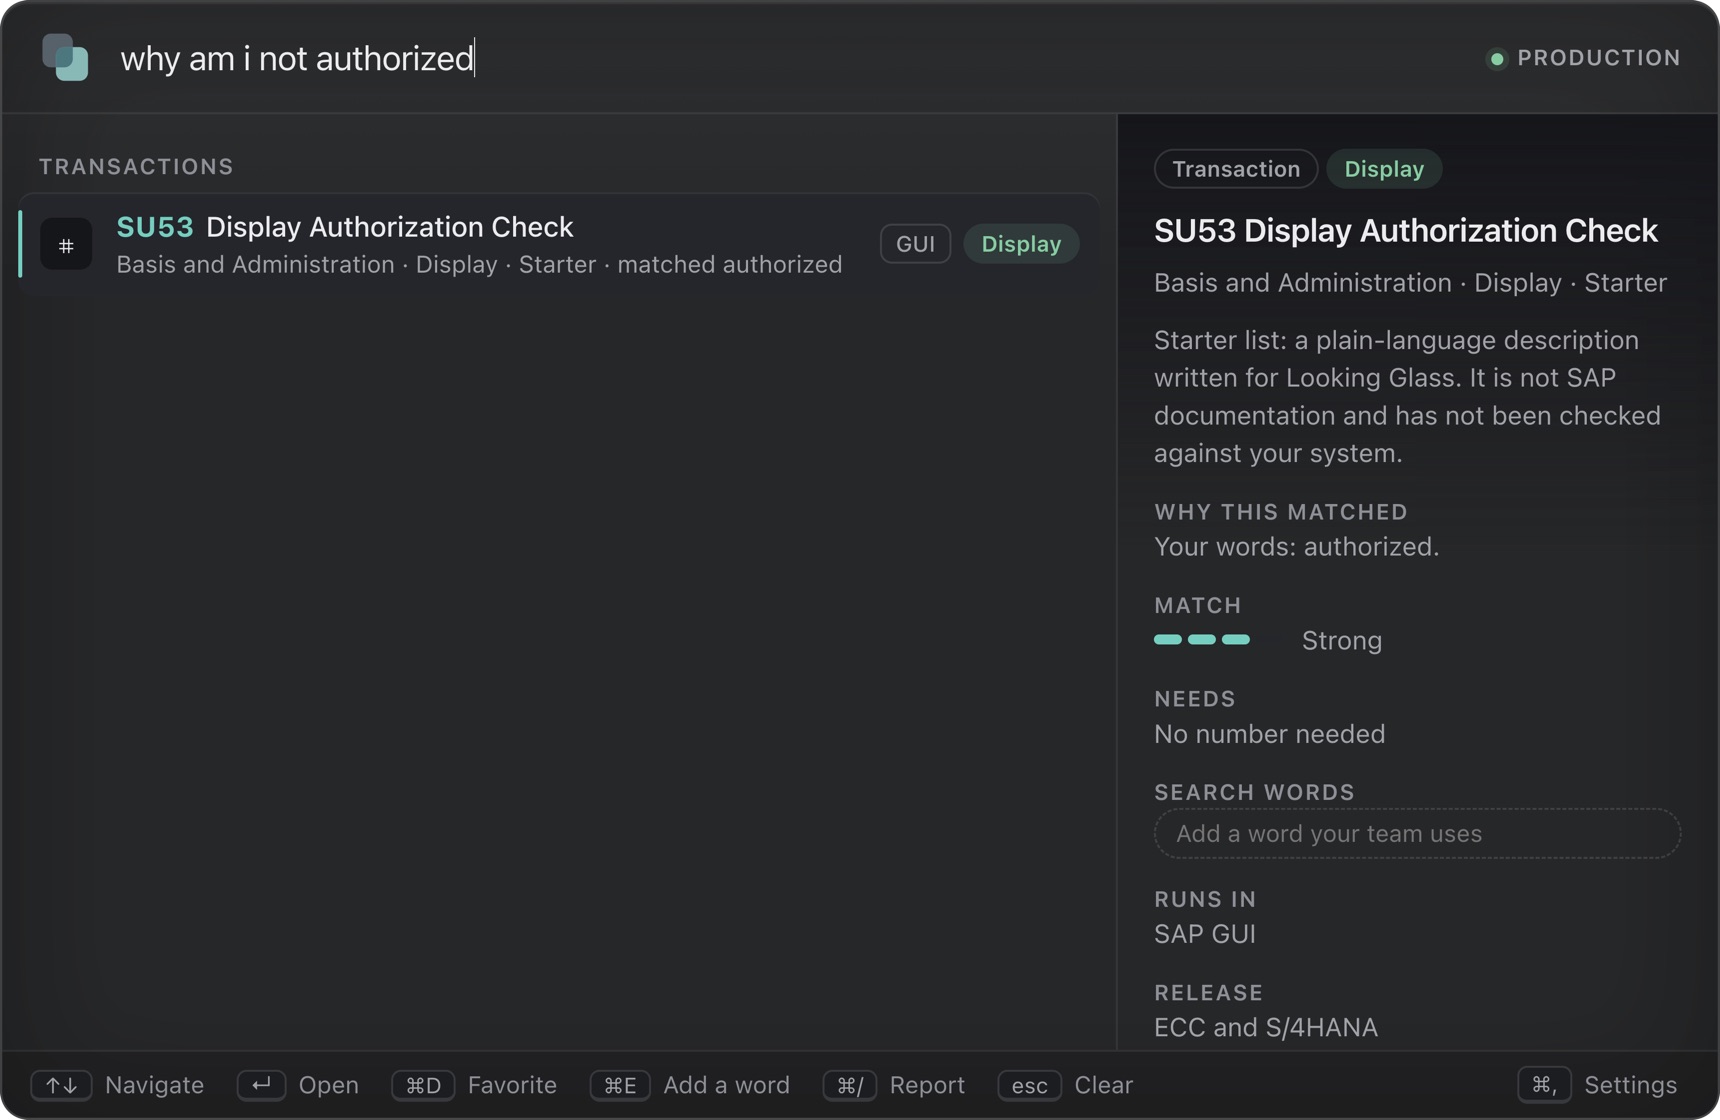Viewport: 1720px width, 1120px height.
Task: Click the 'Add a word' footer label
Action: (x=726, y=1085)
